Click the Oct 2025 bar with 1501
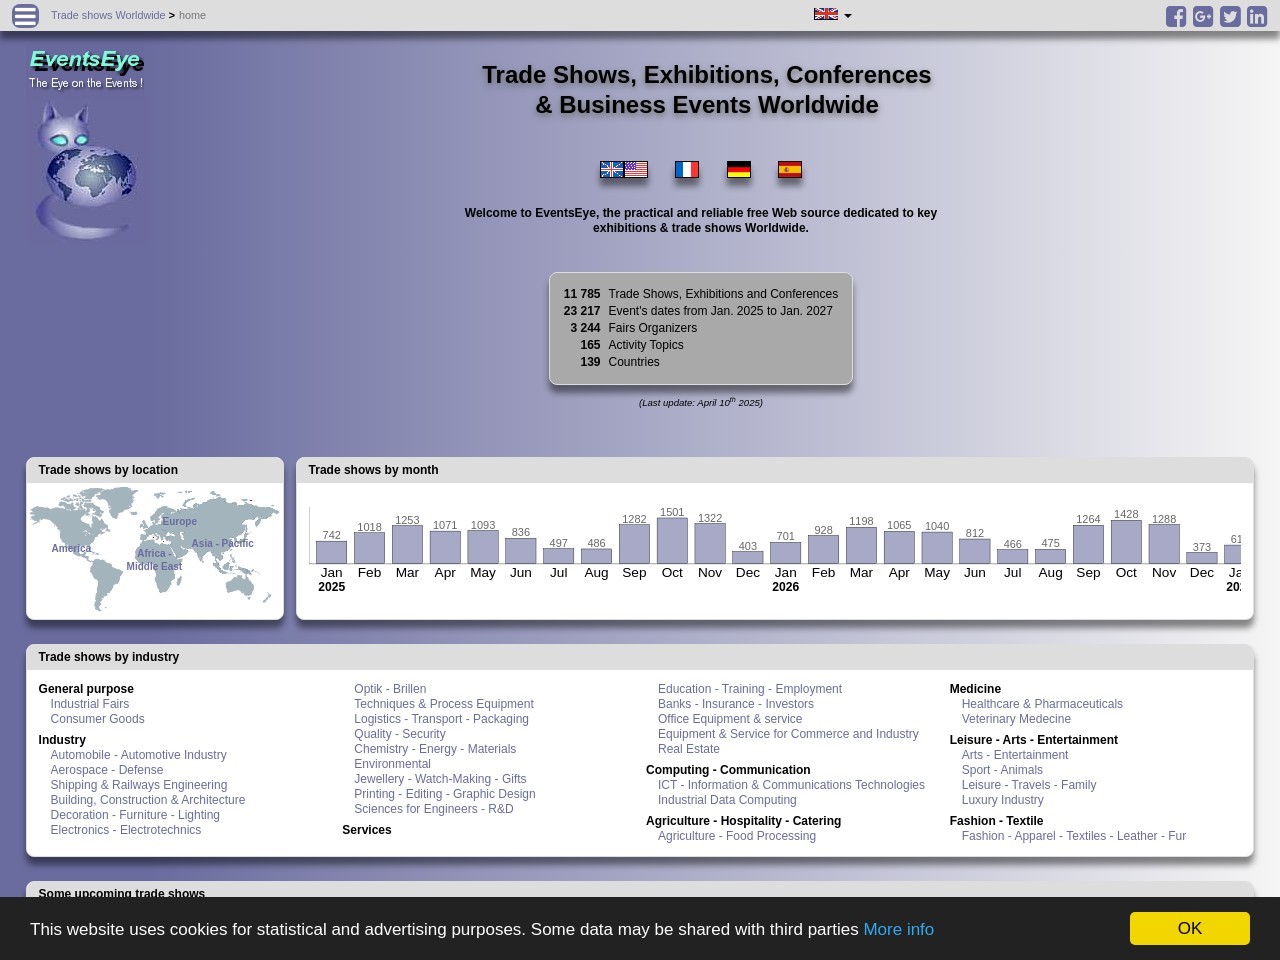 click(672, 541)
